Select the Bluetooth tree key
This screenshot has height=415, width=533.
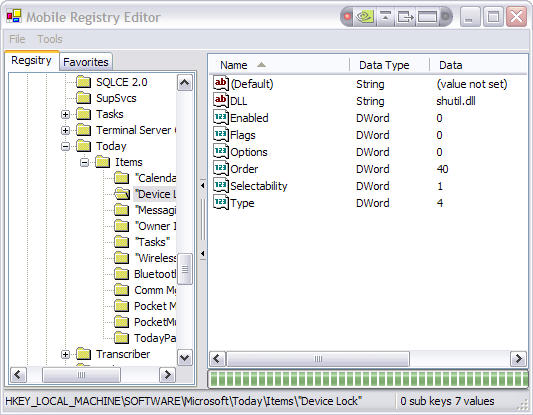tap(155, 274)
